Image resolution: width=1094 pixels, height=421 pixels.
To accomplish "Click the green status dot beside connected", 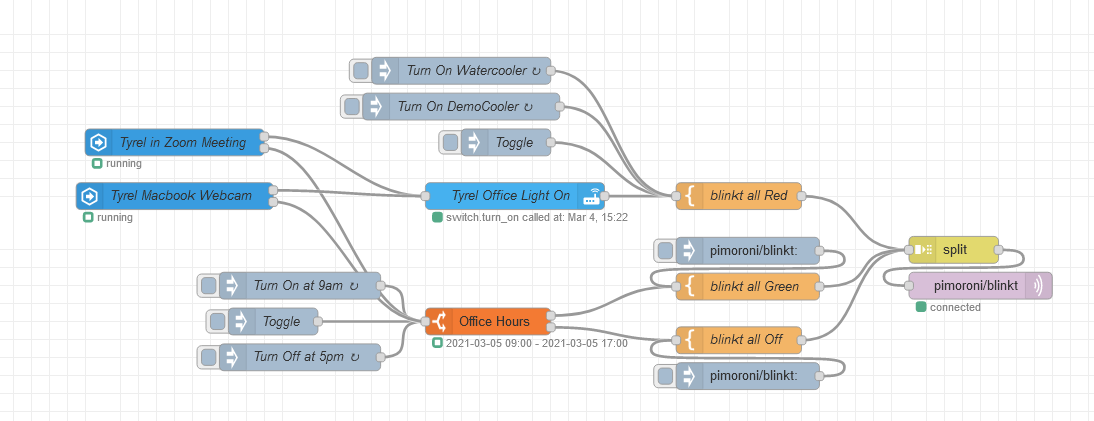I will [921, 308].
